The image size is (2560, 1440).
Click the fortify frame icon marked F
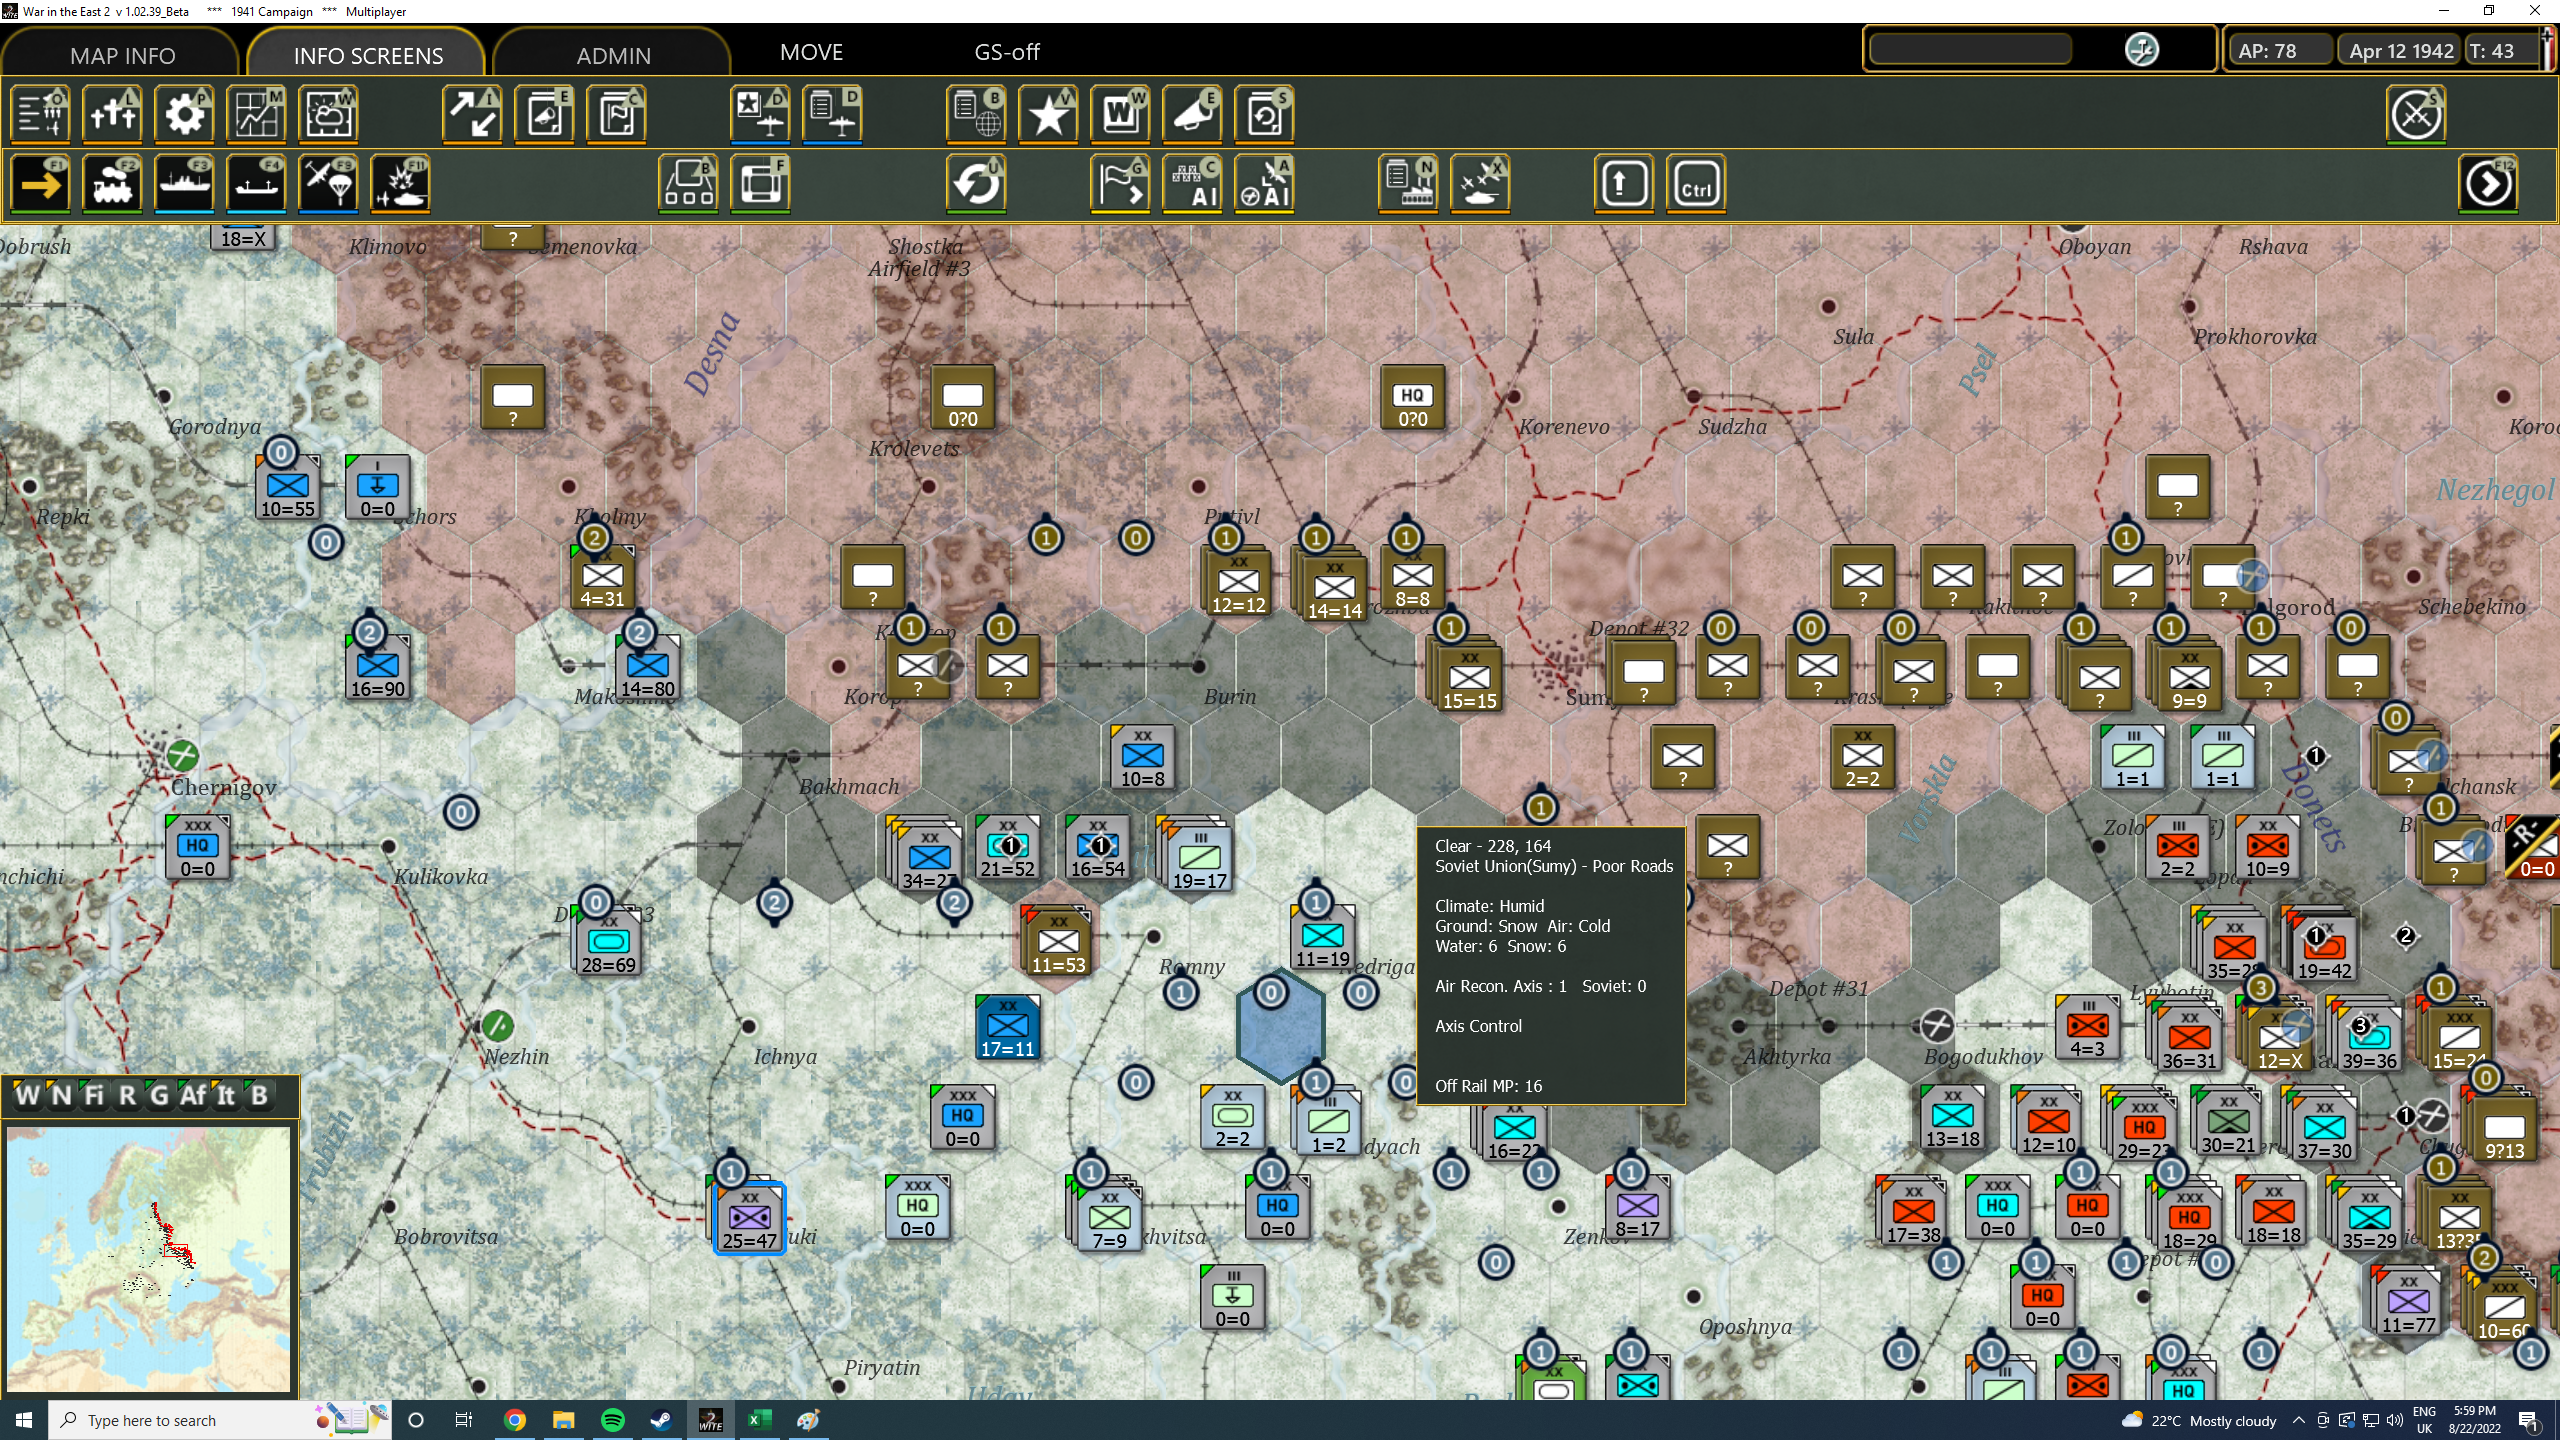coord(761,185)
